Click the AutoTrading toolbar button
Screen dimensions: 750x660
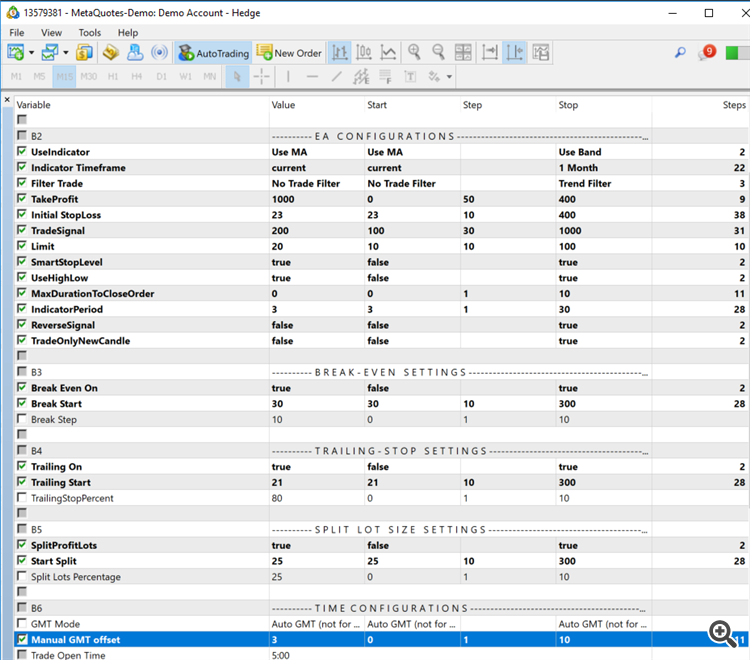211,53
